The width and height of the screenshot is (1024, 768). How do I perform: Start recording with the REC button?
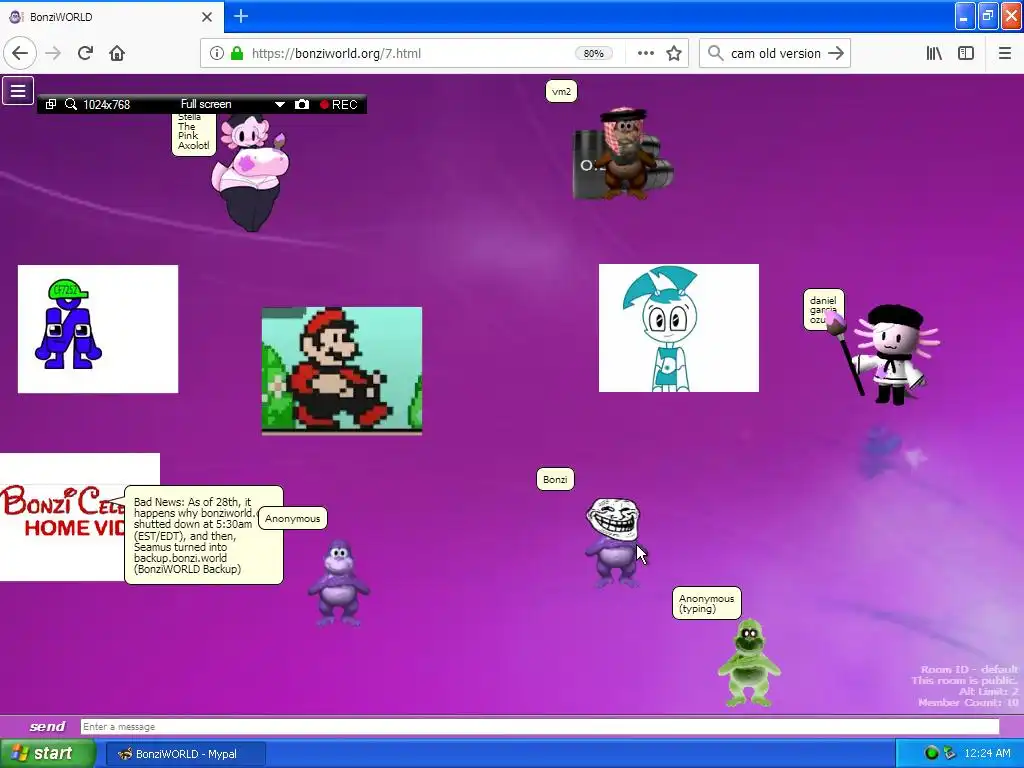[339, 104]
